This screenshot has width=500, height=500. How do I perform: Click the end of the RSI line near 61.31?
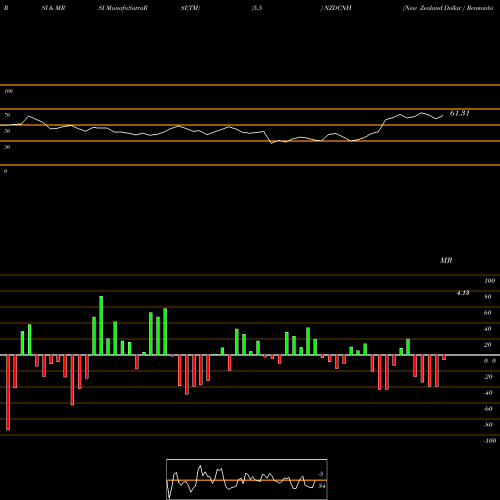point(443,116)
